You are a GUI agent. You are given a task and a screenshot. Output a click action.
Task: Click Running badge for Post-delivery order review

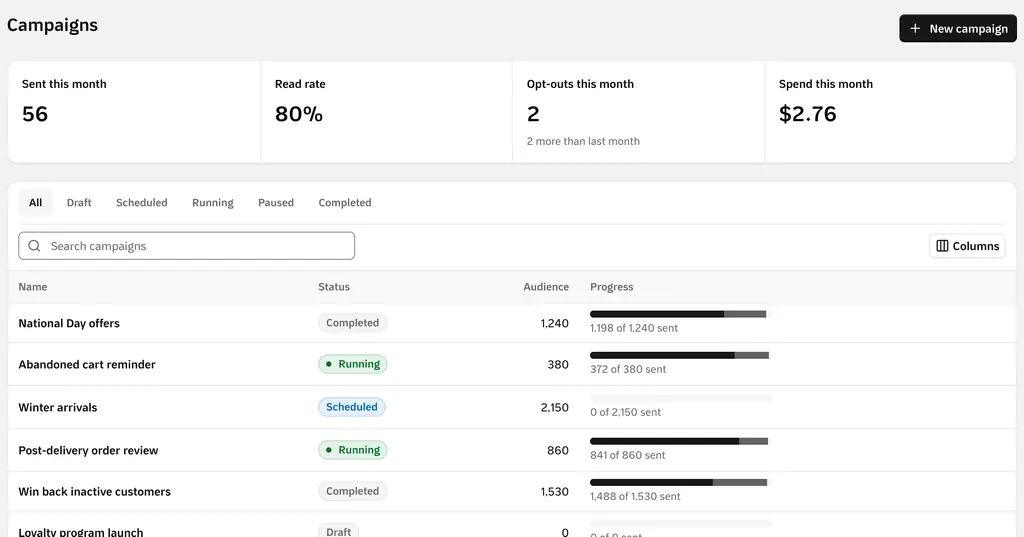point(353,450)
